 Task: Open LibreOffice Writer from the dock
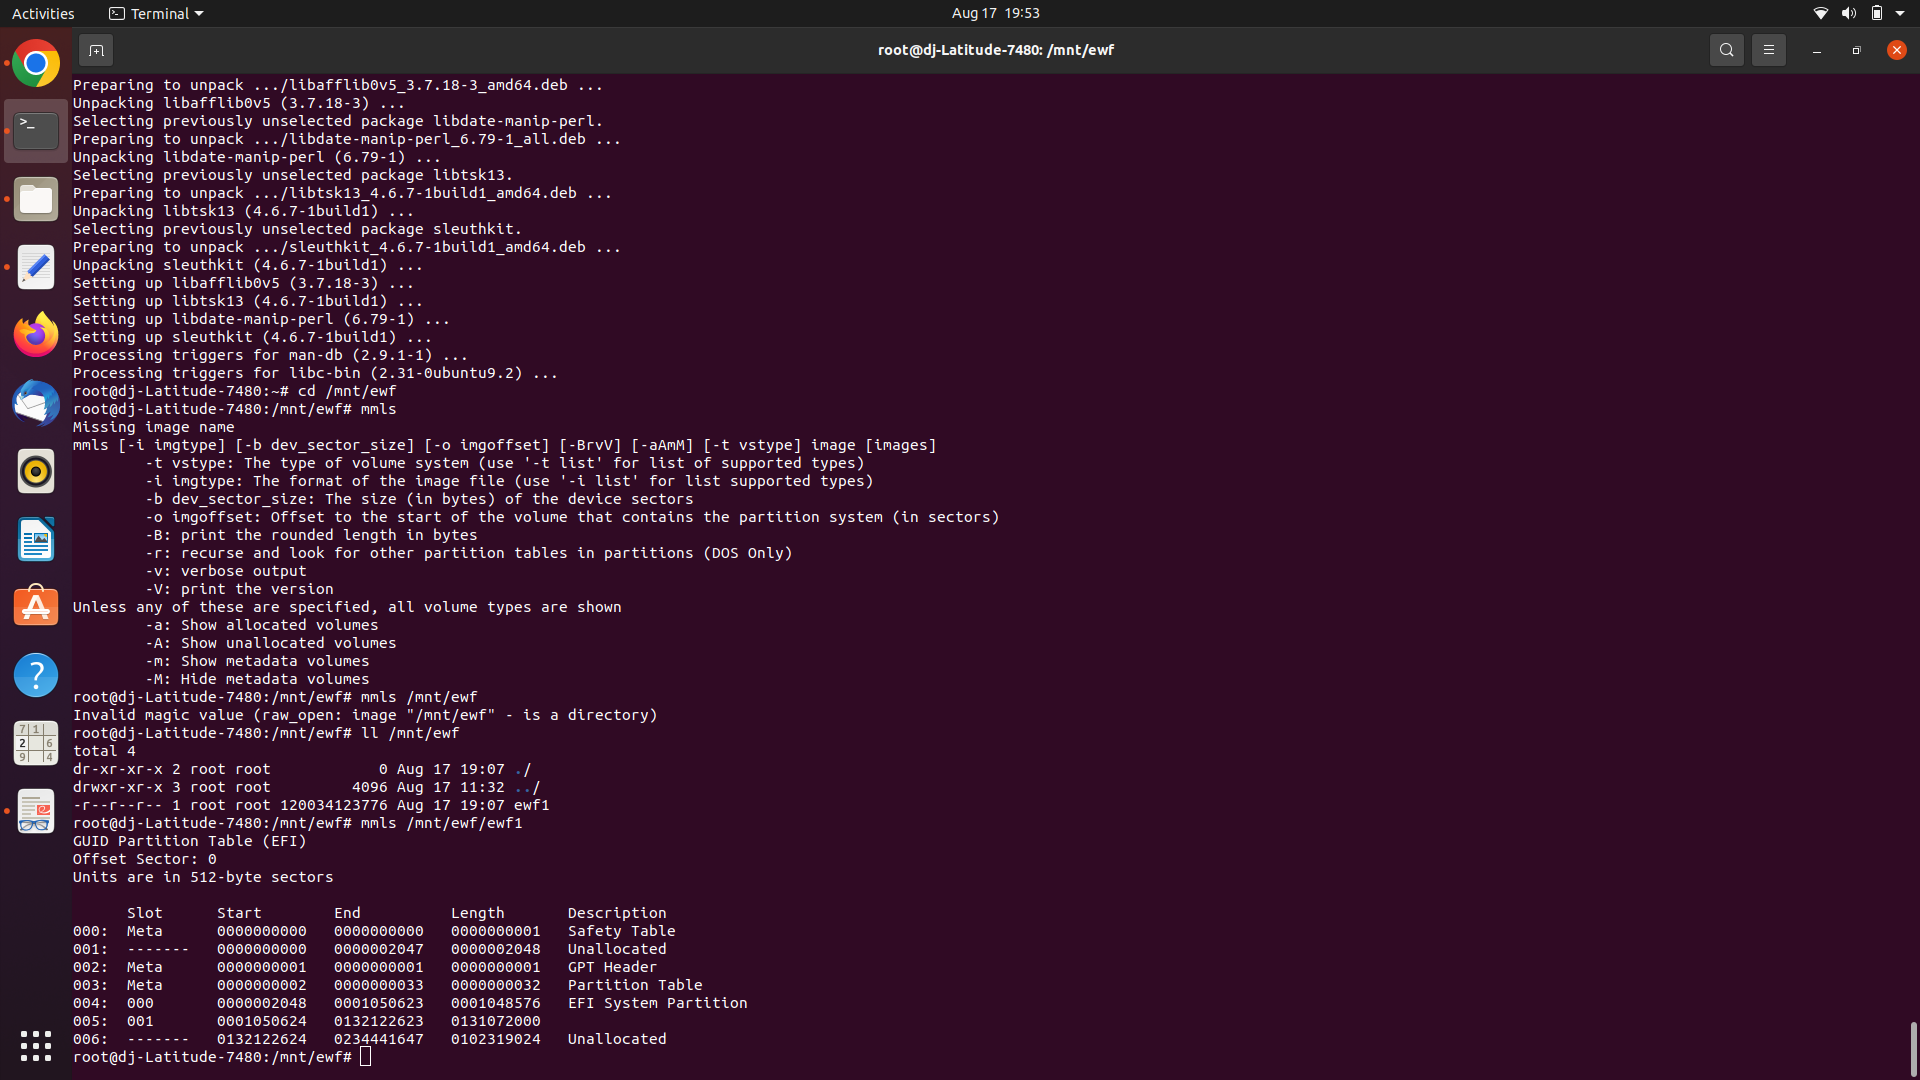(36, 539)
